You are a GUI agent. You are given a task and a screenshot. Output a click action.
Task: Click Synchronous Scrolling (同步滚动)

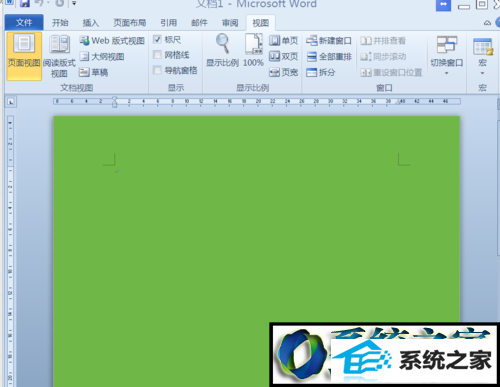coord(383,56)
